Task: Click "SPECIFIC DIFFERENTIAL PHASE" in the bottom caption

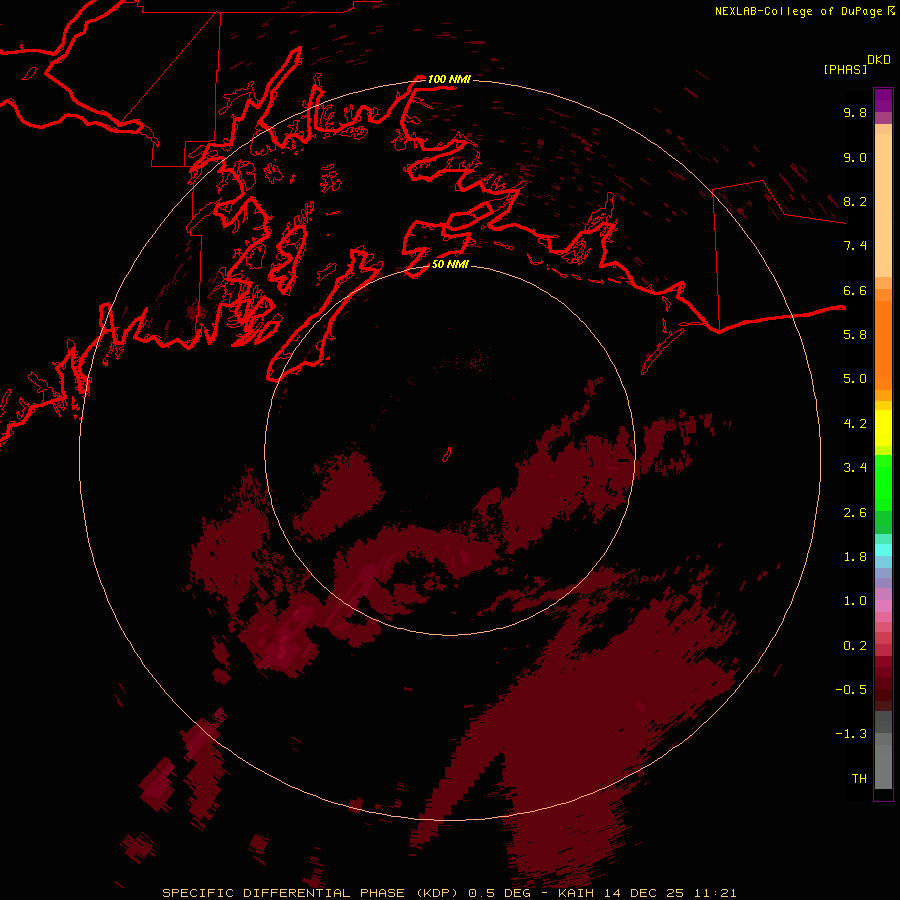Action: [x=284, y=893]
